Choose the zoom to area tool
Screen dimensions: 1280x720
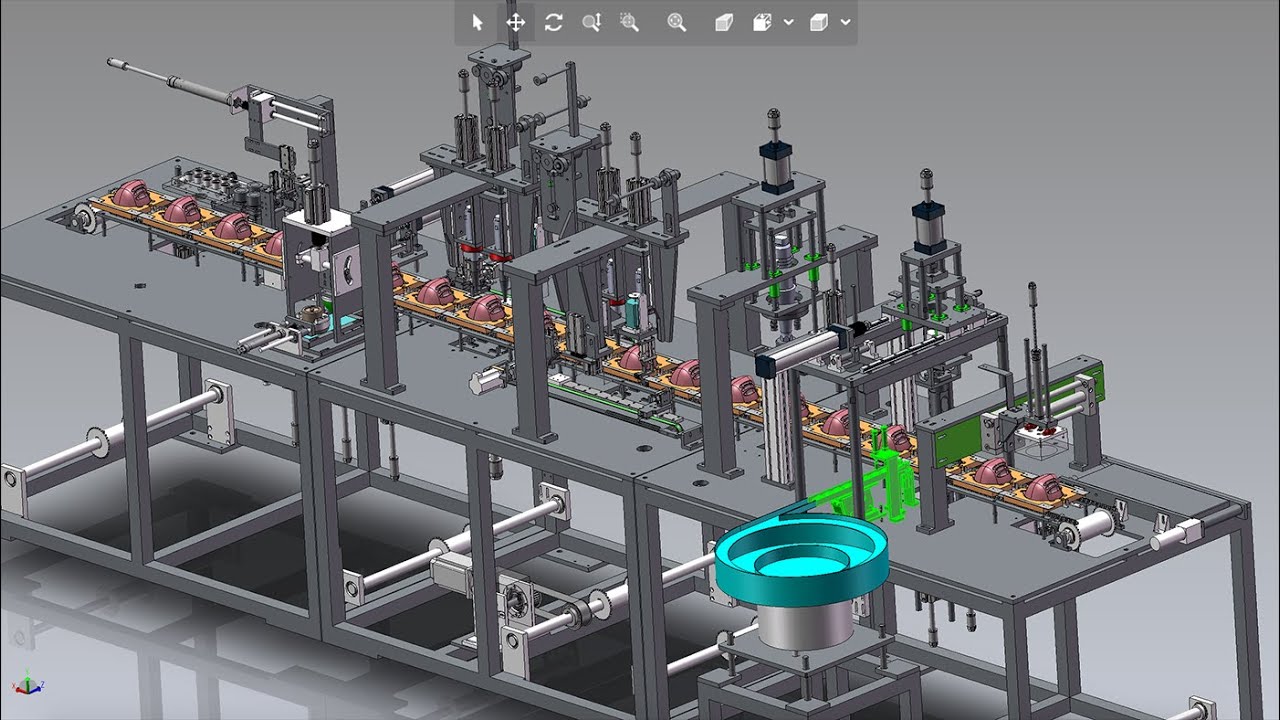(629, 22)
